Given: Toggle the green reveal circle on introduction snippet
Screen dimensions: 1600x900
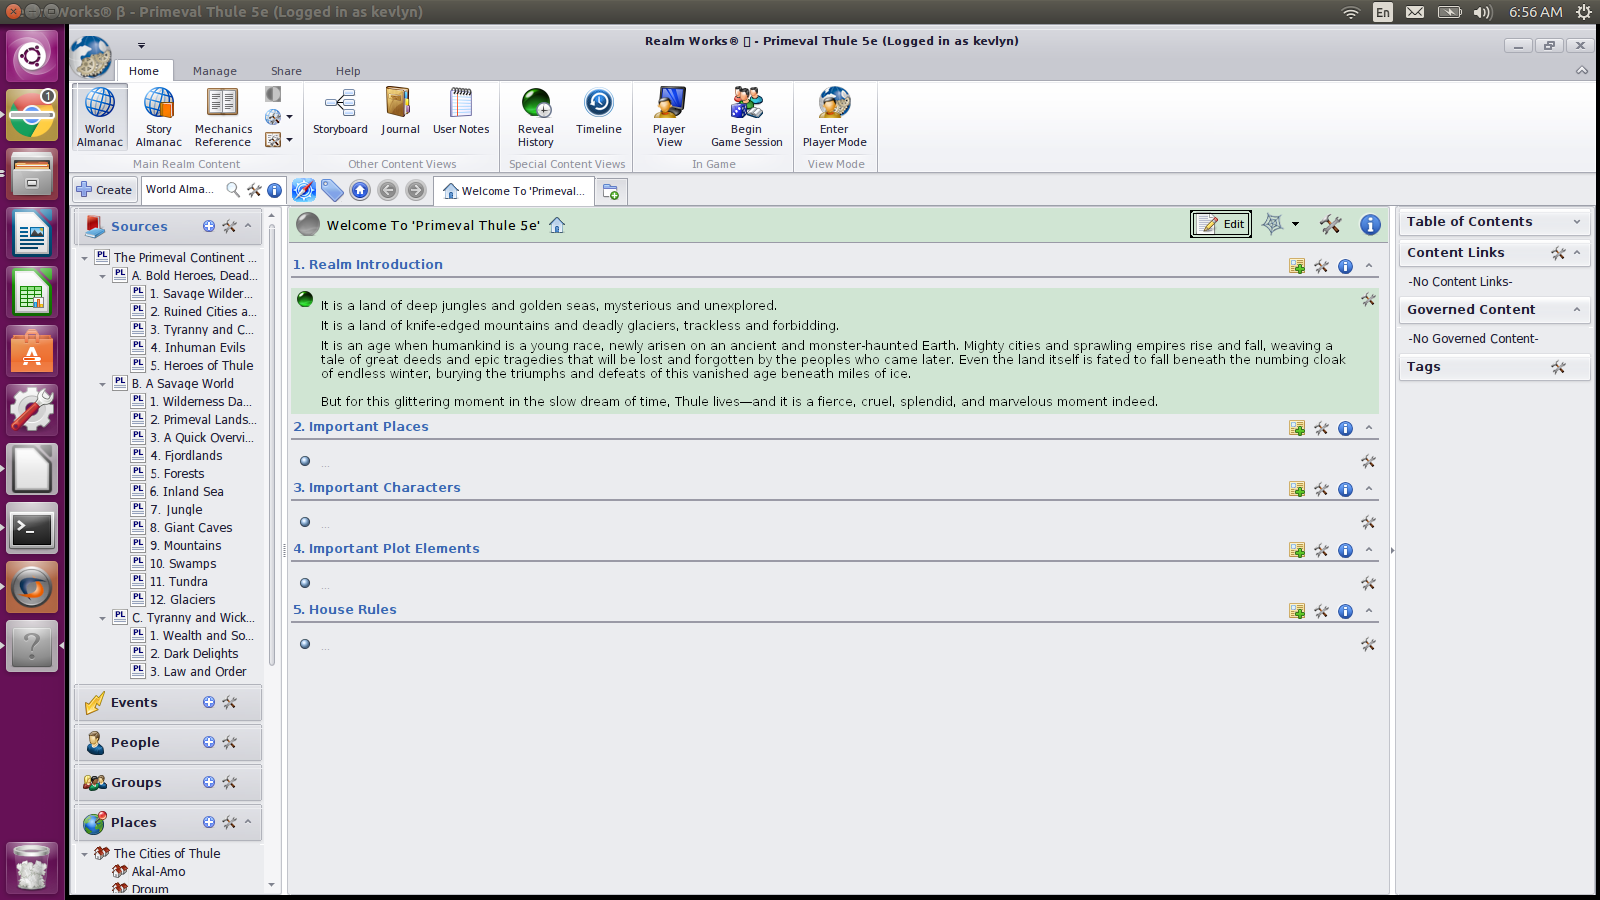Looking at the screenshot, I should tap(305, 299).
